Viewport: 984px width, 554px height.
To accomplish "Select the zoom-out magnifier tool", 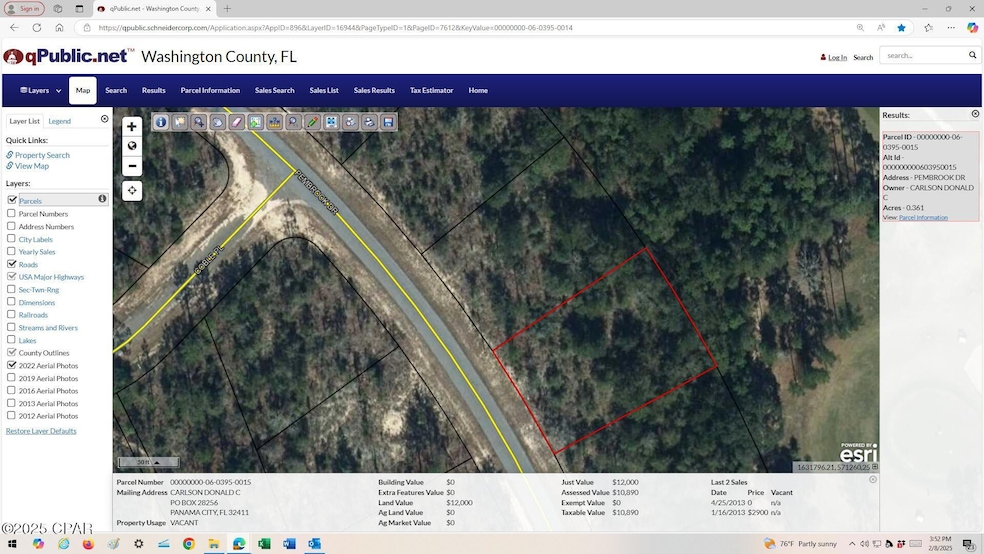I will [x=294, y=122].
